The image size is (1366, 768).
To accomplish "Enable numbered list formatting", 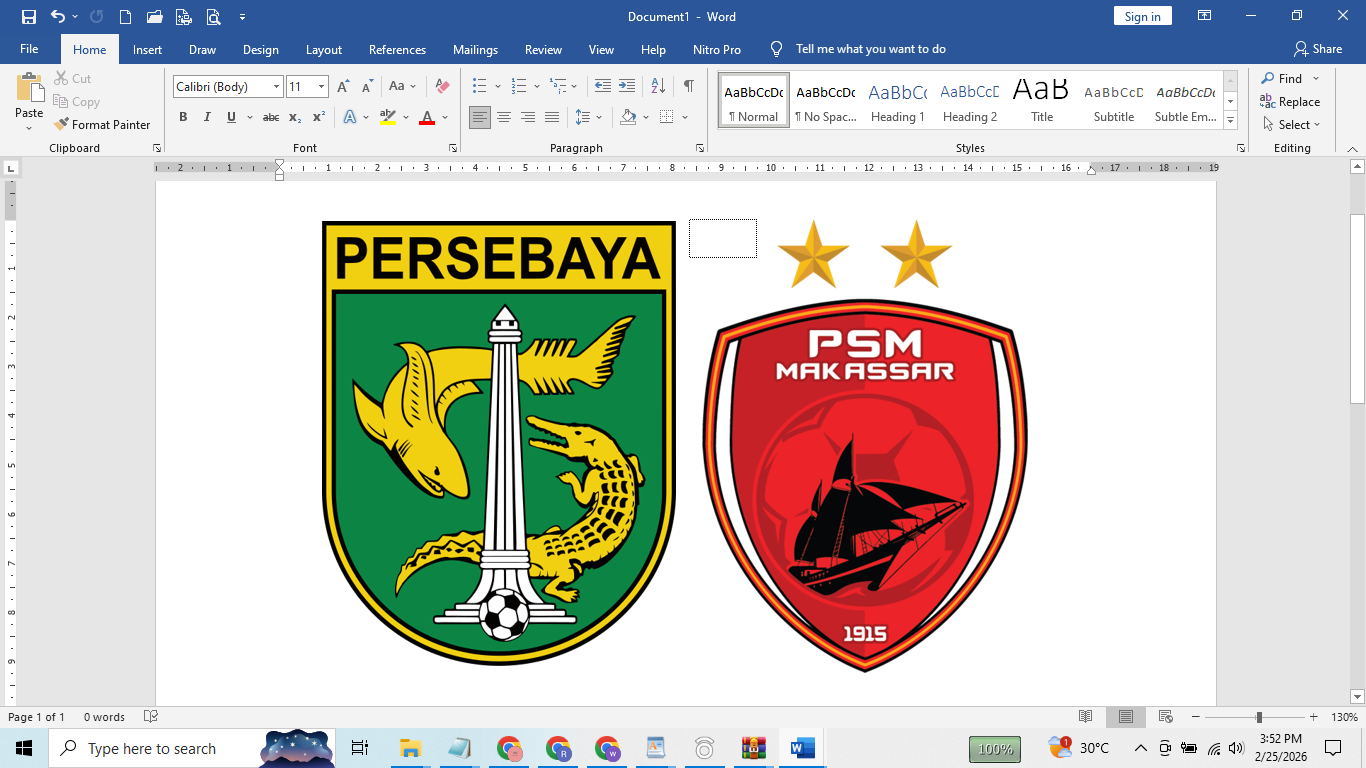I will pyautogui.click(x=517, y=87).
